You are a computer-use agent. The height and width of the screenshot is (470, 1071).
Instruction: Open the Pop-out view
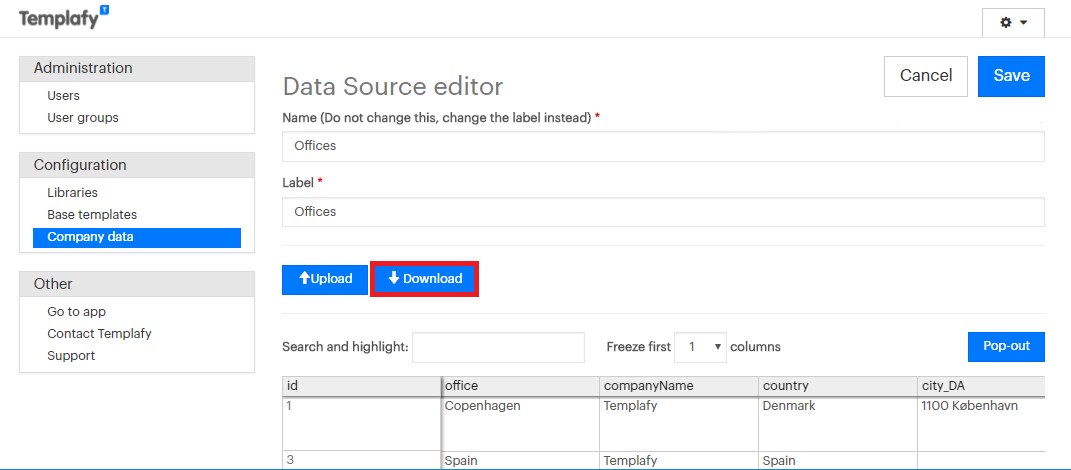tap(1005, 346)
